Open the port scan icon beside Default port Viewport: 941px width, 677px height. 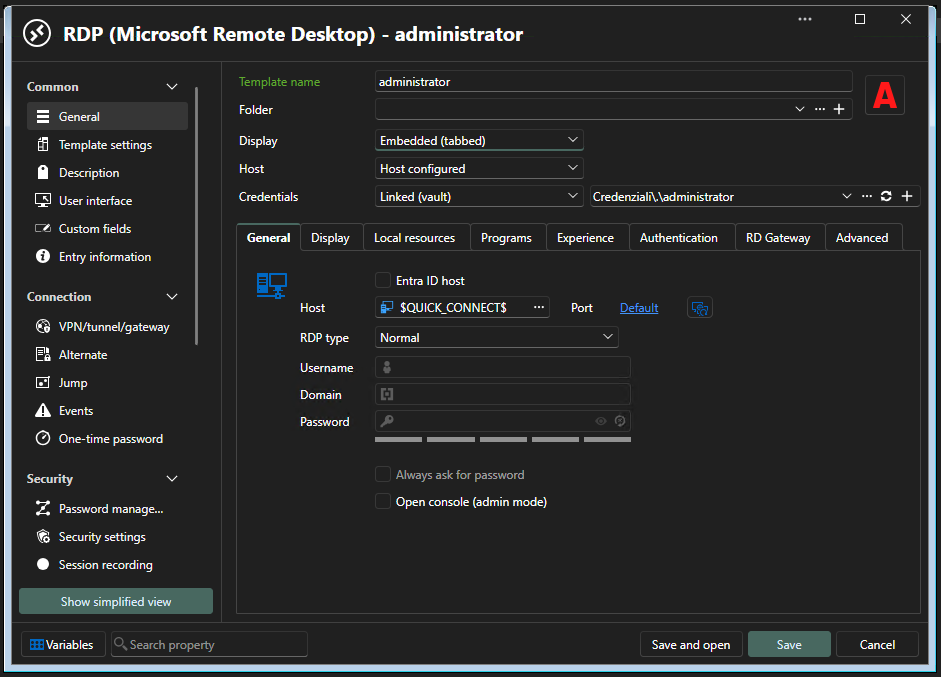point(699,308)
